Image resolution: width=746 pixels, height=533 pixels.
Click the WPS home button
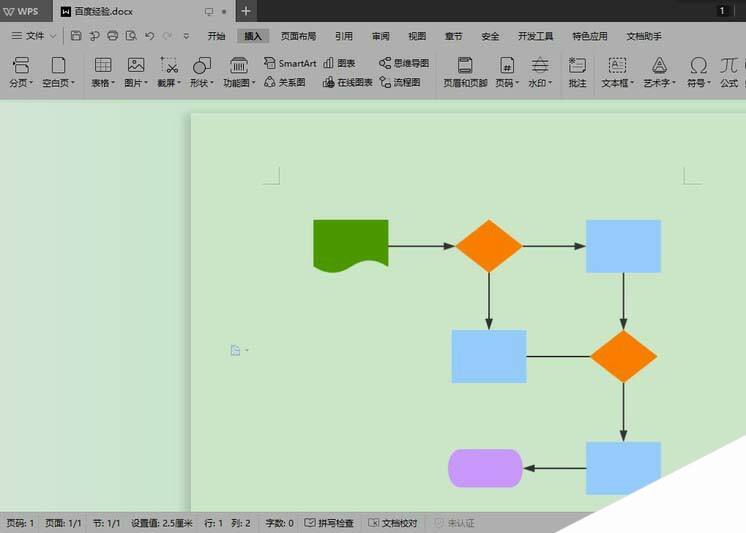[x=21, y=11]
